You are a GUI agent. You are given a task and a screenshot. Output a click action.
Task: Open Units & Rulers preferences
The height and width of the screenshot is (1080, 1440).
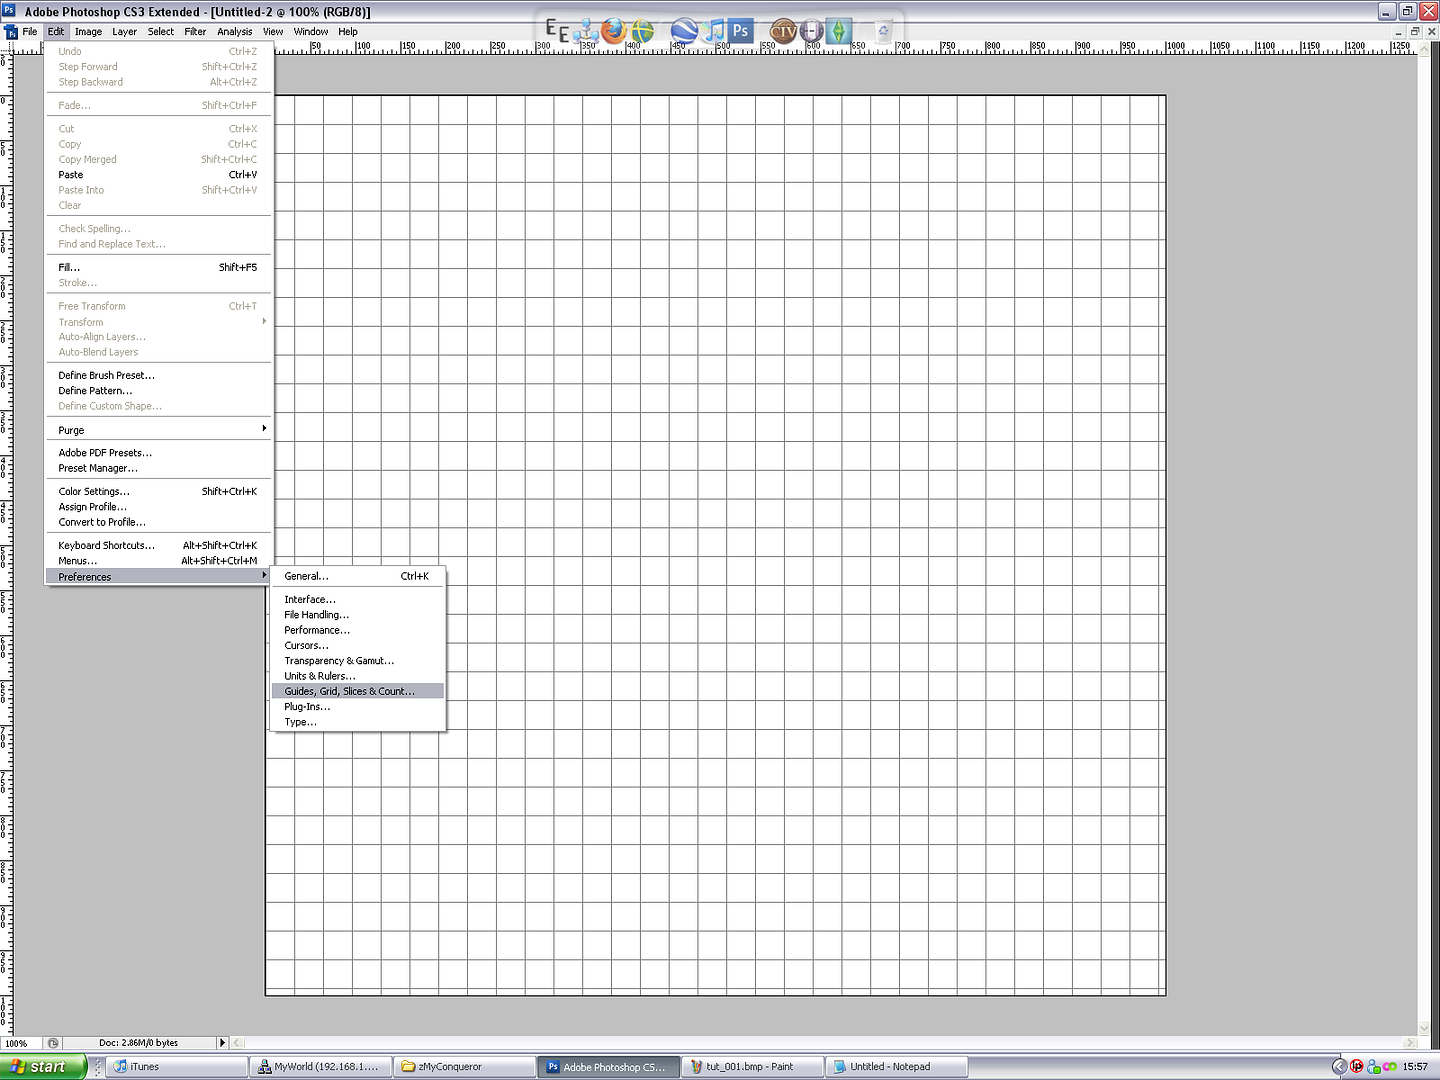click(x=358, y=676)
